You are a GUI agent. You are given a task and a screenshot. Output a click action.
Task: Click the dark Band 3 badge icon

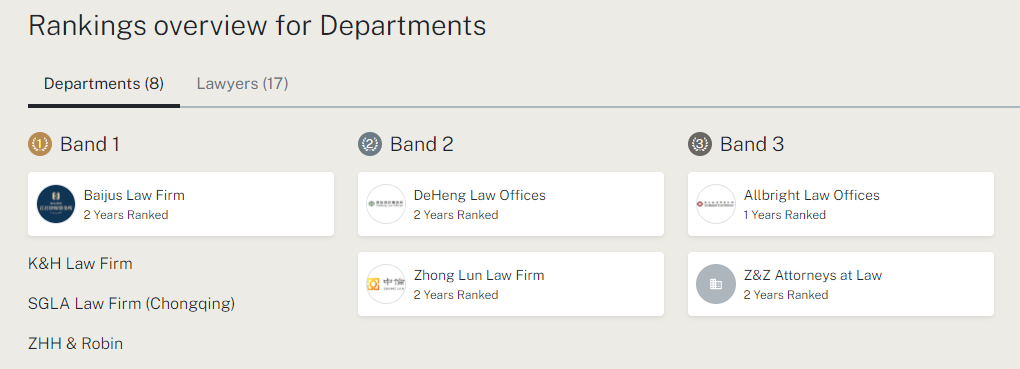(700, 144)
